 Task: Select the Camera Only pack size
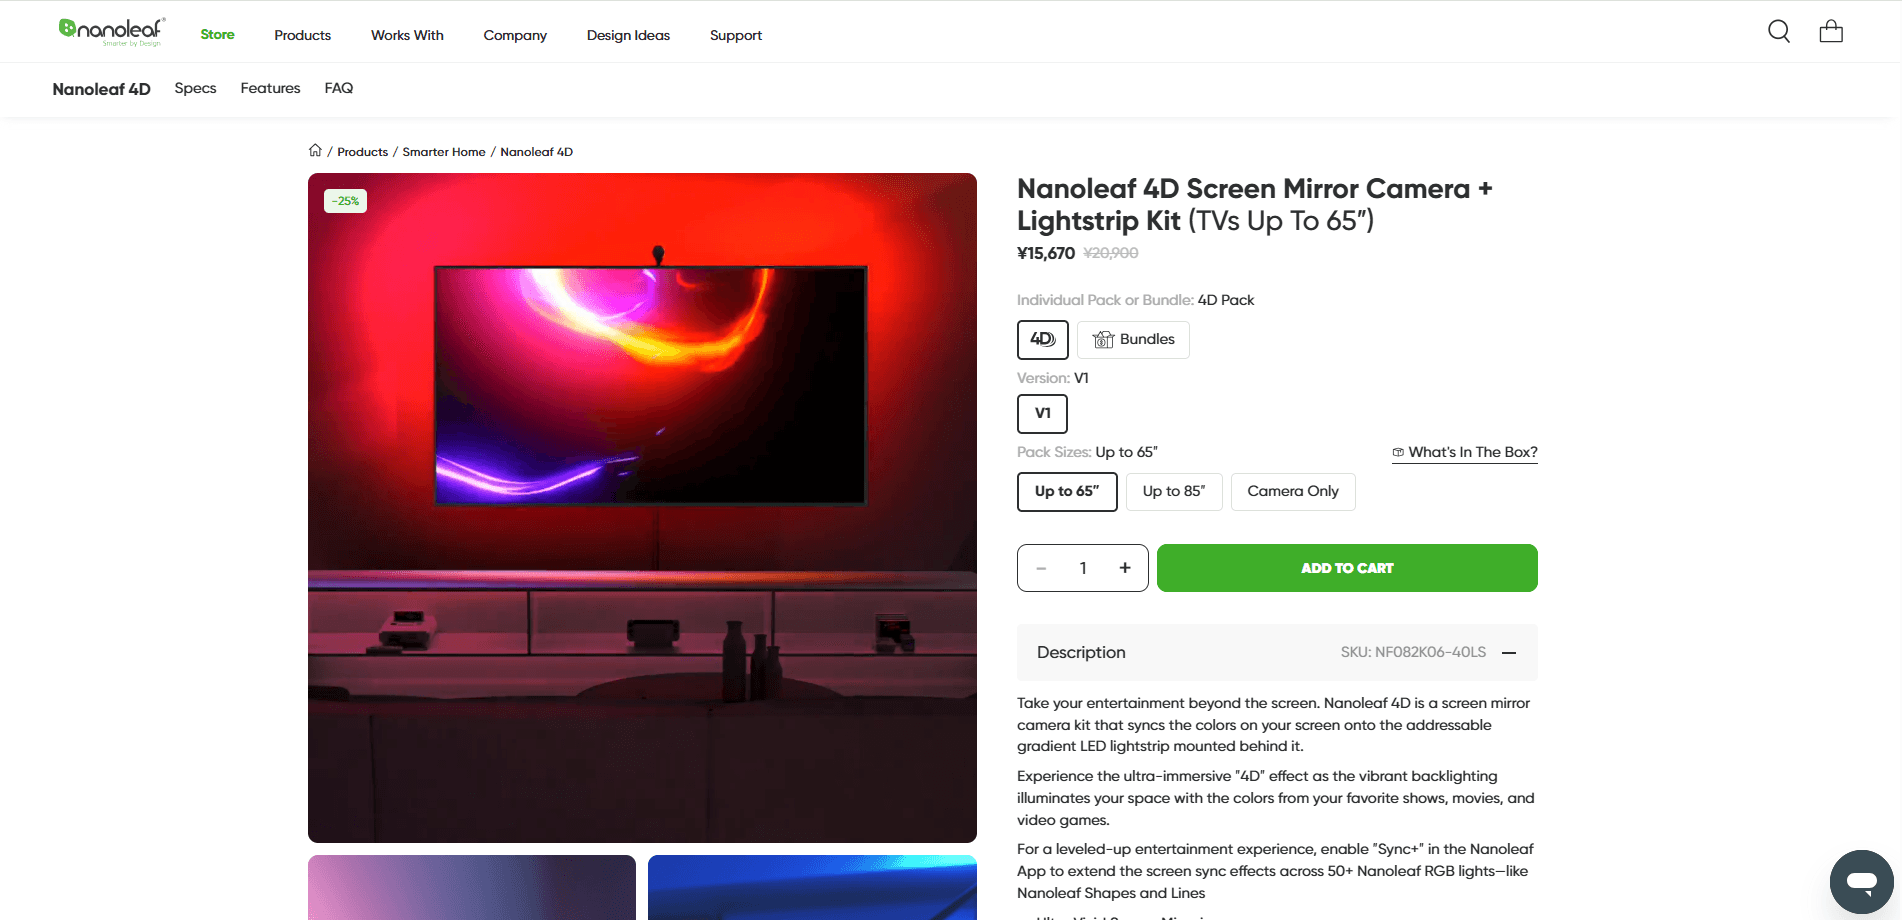tap(1293, 492)
